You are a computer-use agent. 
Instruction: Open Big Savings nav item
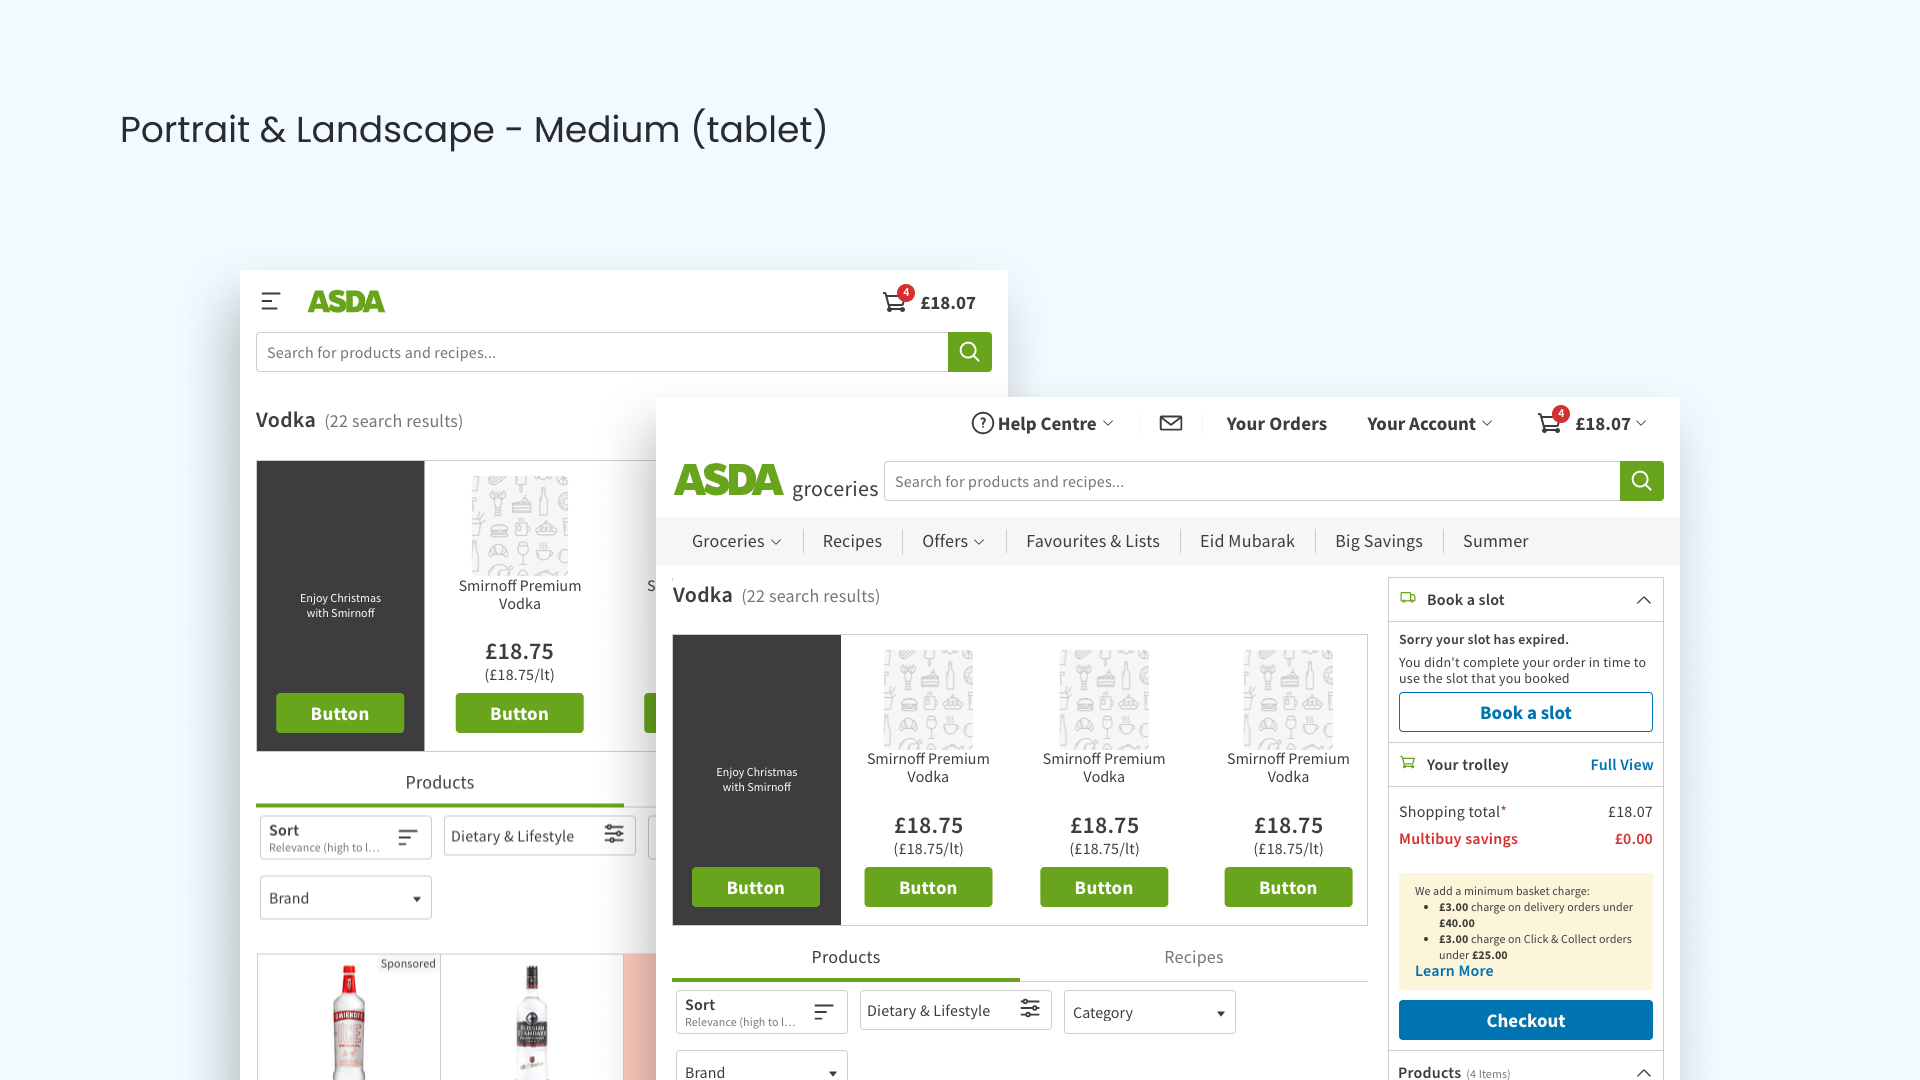click(1378, 541)
